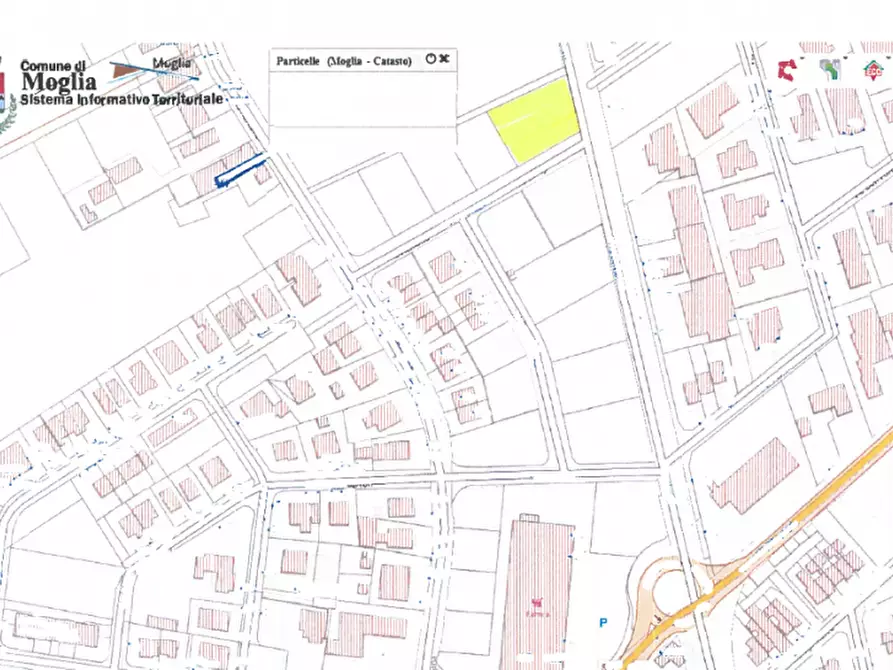Open the green and gray map layers icon
Image resolution: width=893 pixels, height=670 pixels.
coord(829,69)
